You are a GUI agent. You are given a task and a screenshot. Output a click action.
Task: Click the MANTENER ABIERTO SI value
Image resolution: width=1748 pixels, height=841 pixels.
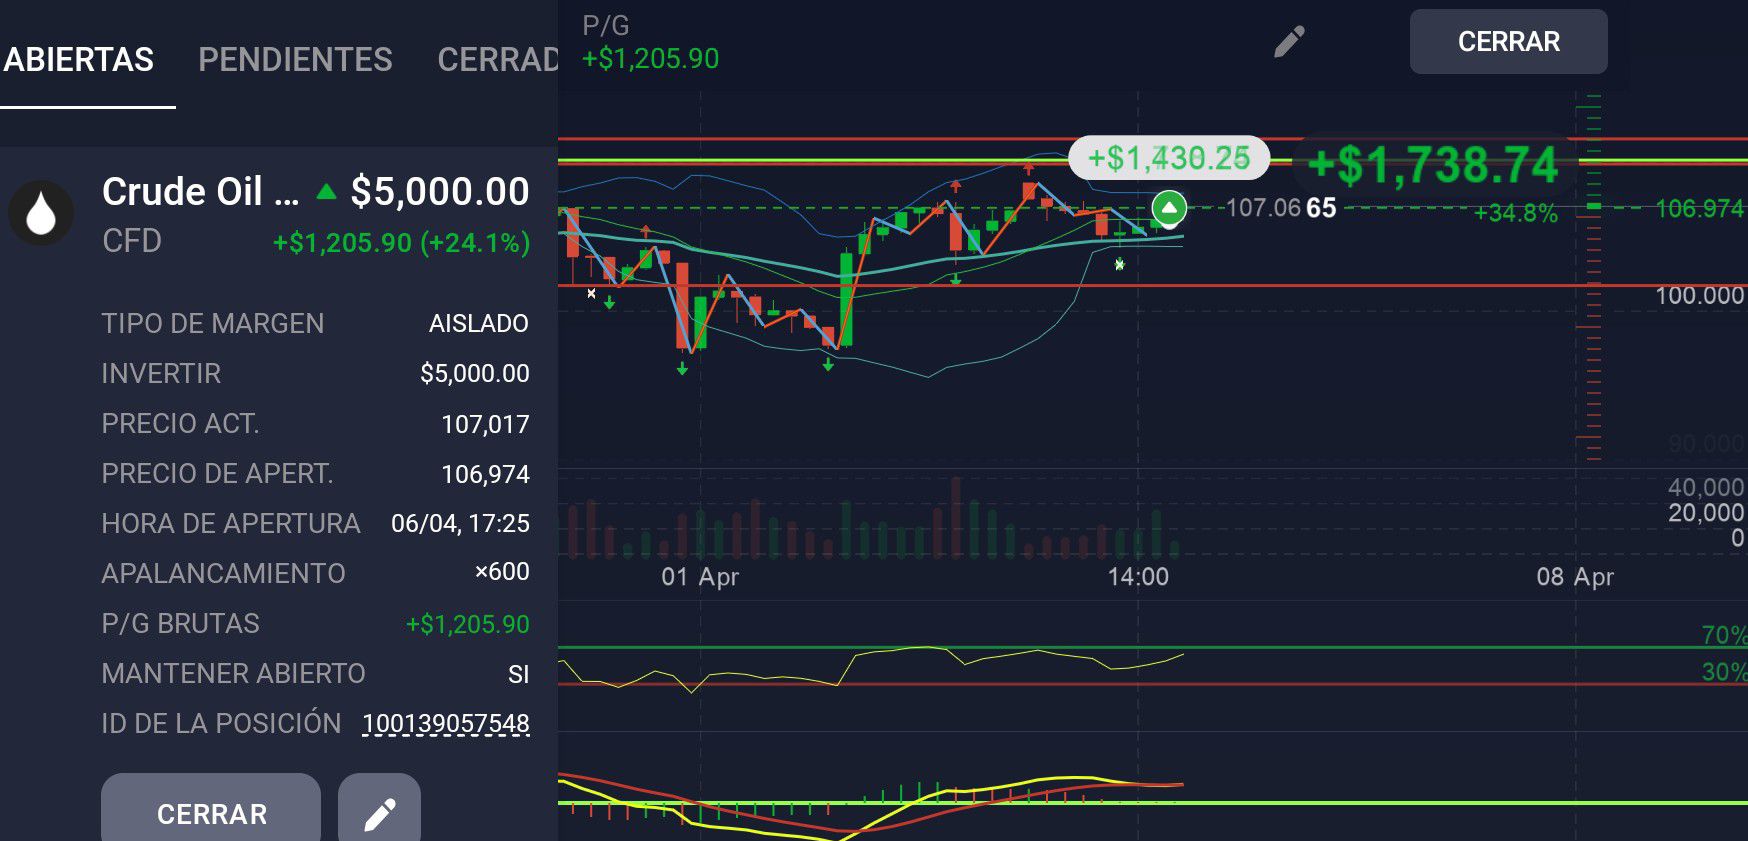[x=518, y=674]
